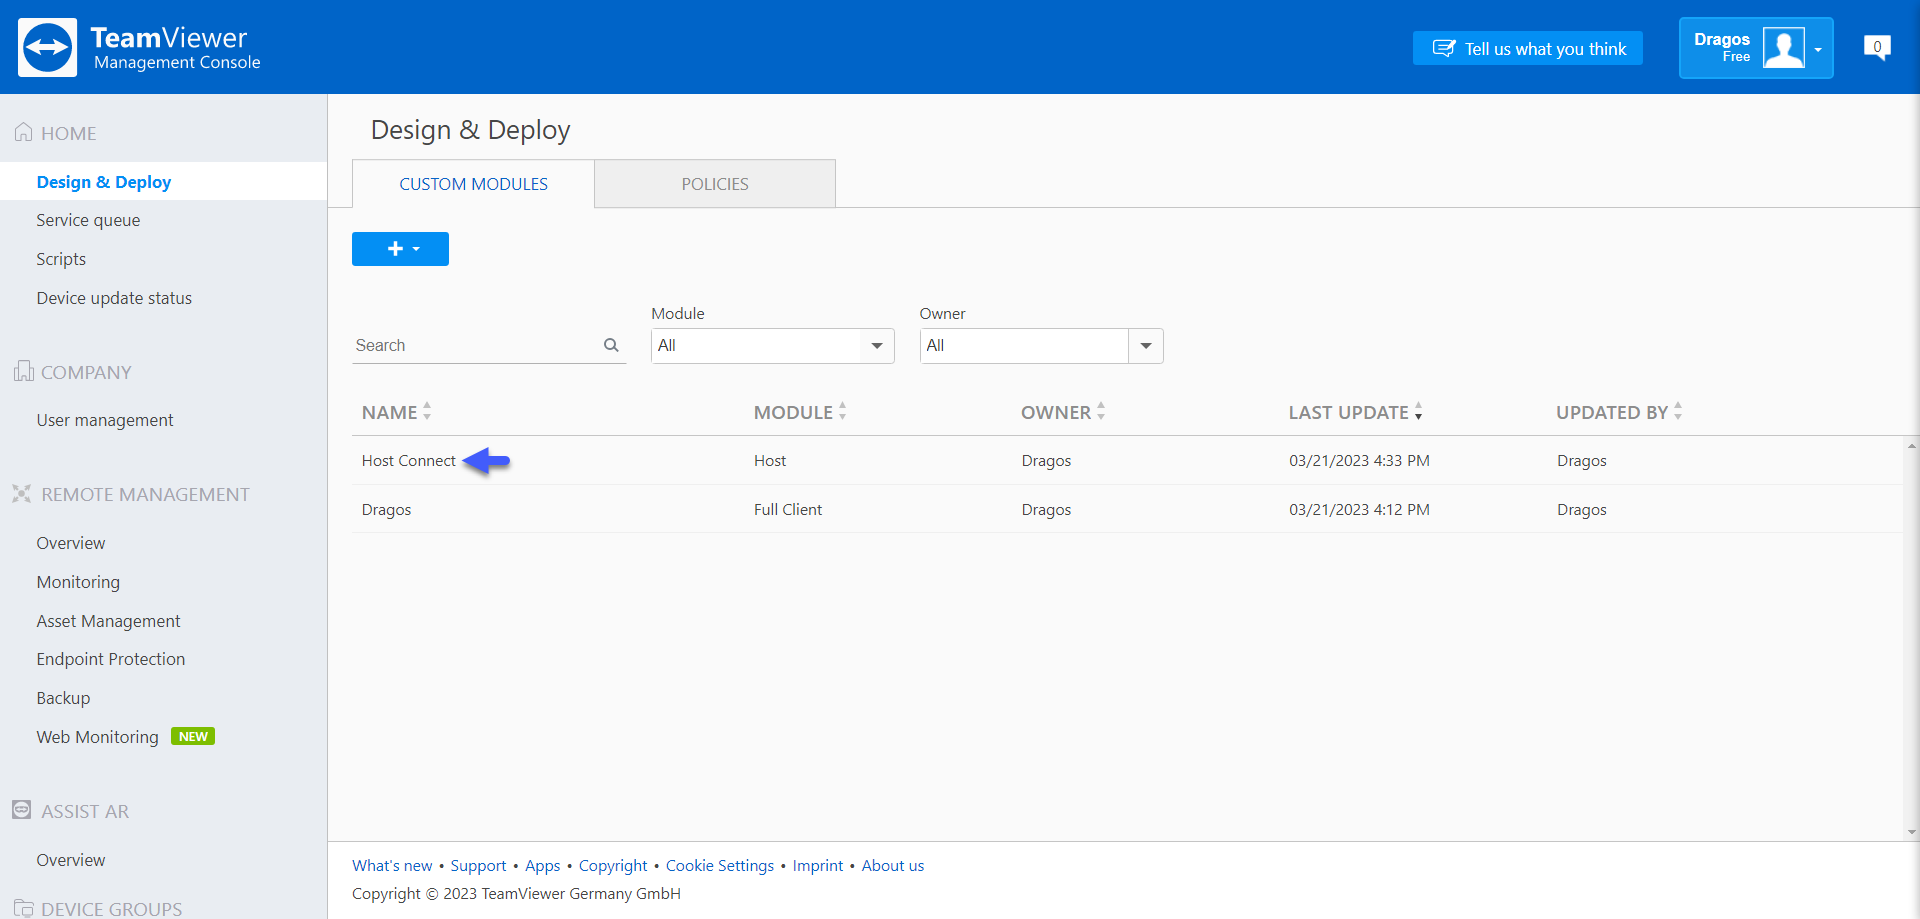Open Service queue in sidebar
Image resolution: width=1920 pixels, height=919 pixels.
88,220
